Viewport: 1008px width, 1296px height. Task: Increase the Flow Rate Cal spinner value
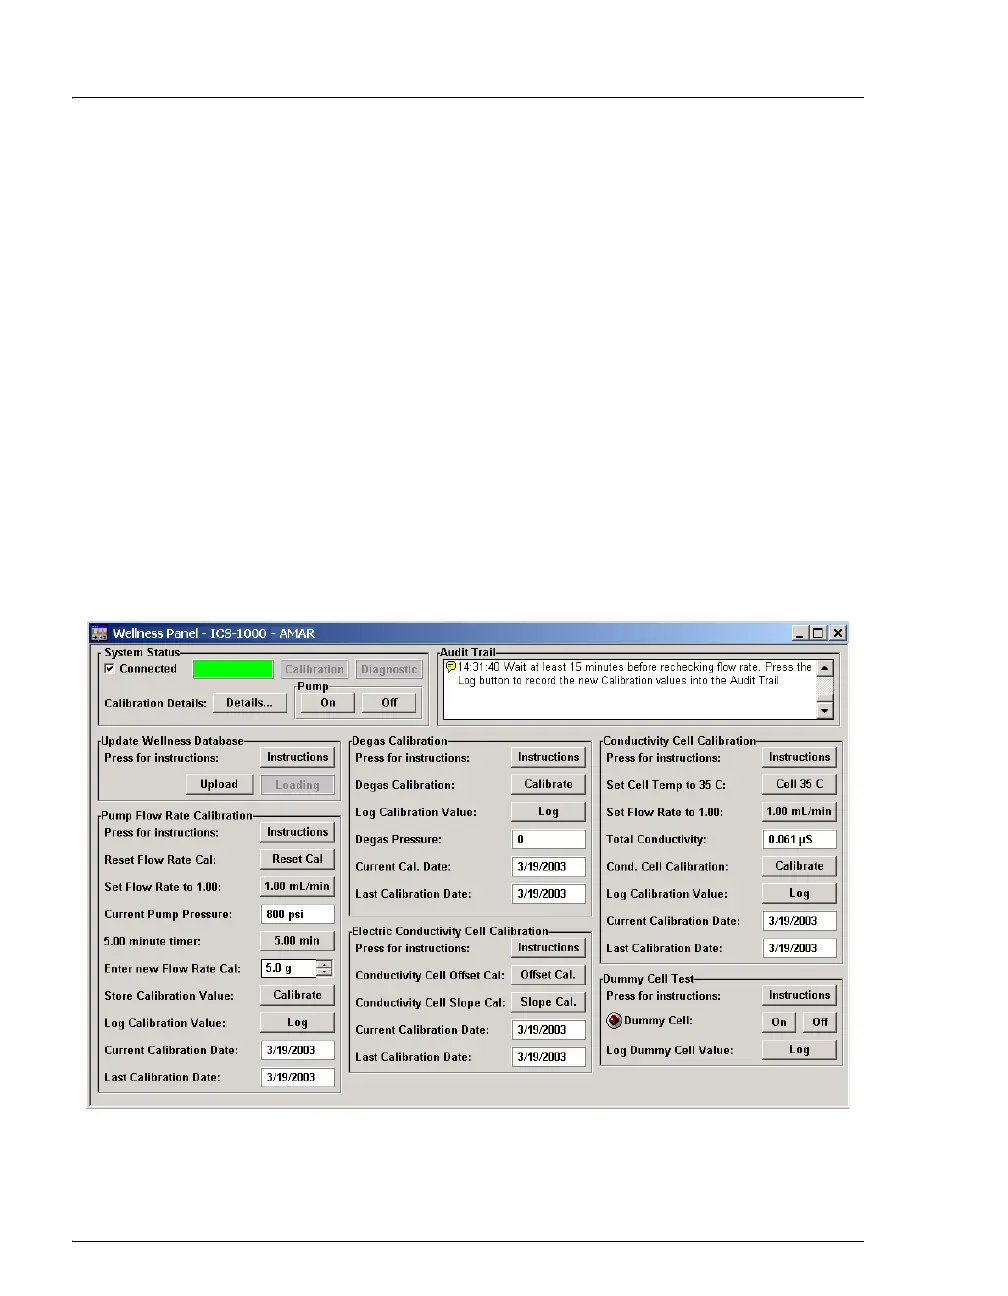click(x=324, y=964)
